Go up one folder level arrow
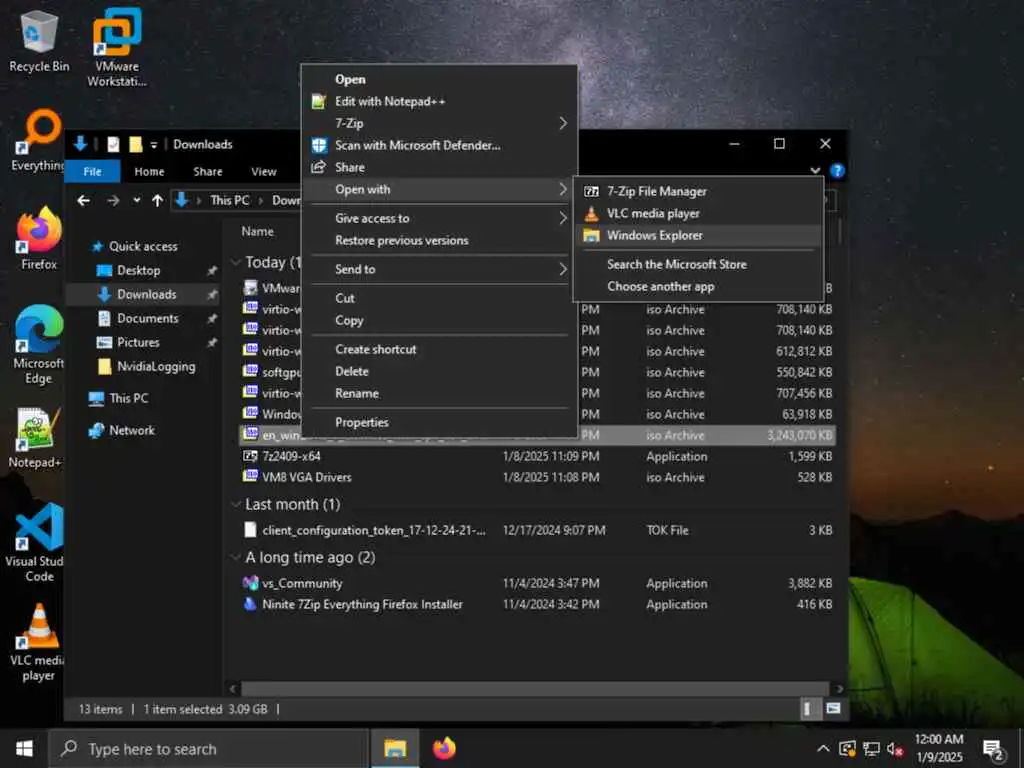Screen dimensions: 1024x768 (x=157, y=200)
